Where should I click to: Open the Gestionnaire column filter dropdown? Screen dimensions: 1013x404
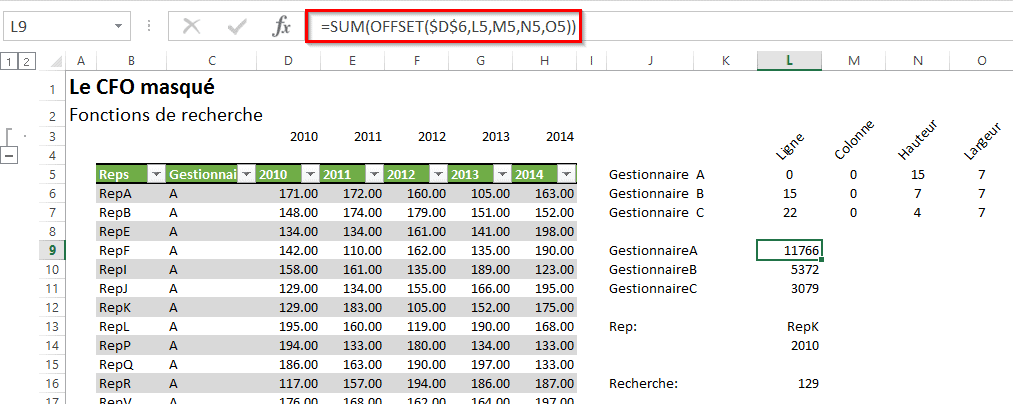[245, 175]
